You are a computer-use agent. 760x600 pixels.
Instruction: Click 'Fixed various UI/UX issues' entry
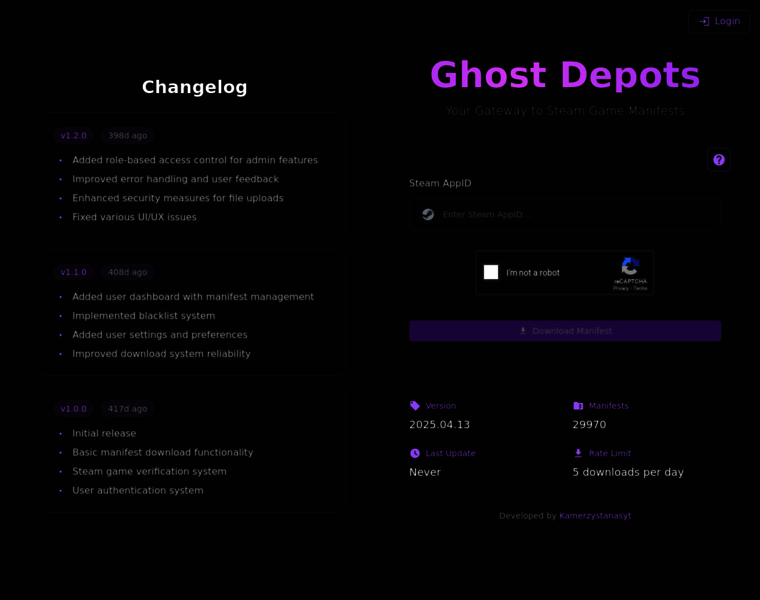click(134, 217)
